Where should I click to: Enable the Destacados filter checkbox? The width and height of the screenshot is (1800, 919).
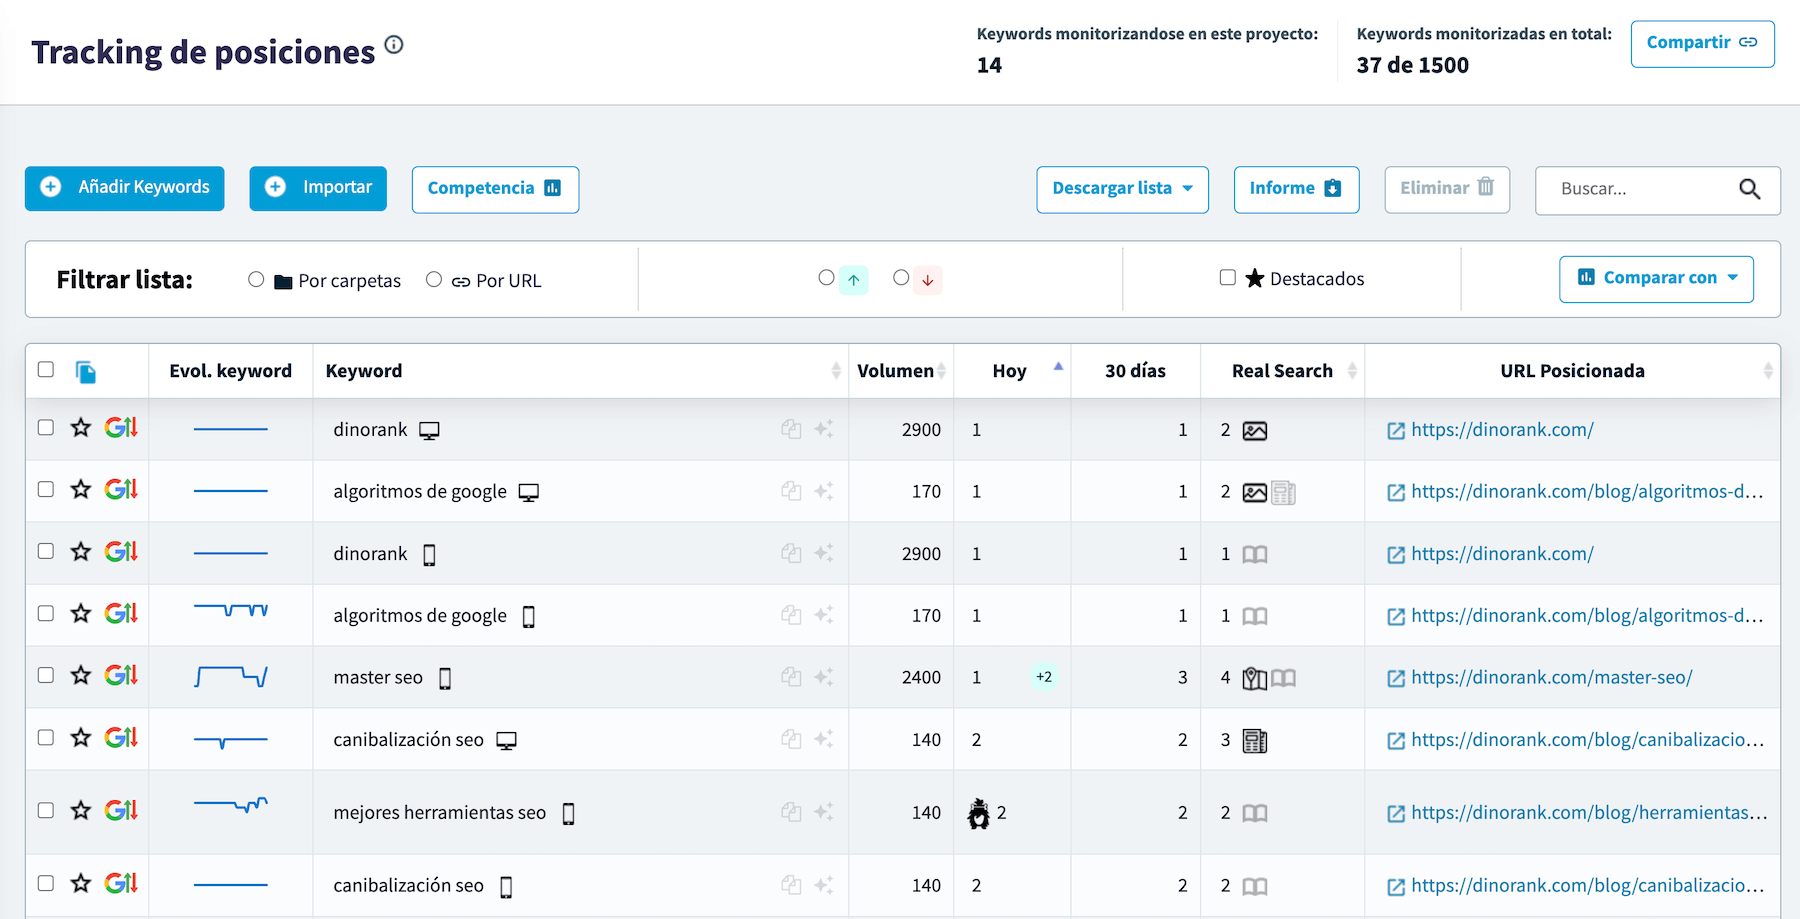tap(1228, 277)
